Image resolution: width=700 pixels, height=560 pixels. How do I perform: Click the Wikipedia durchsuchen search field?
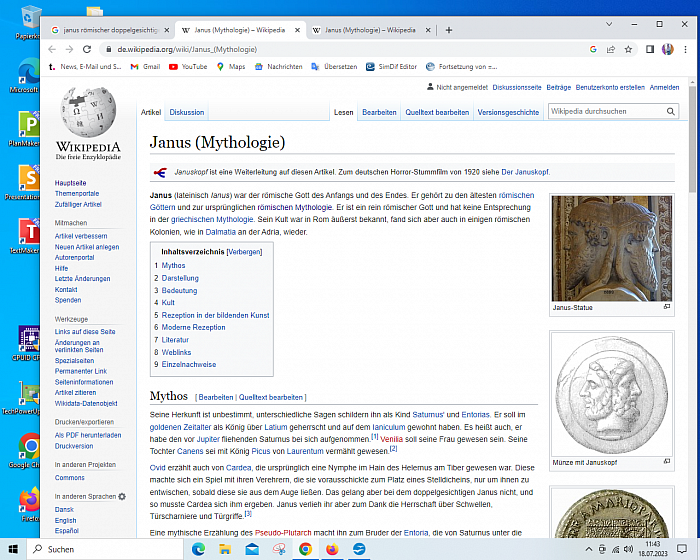click(x=606, y=112)
